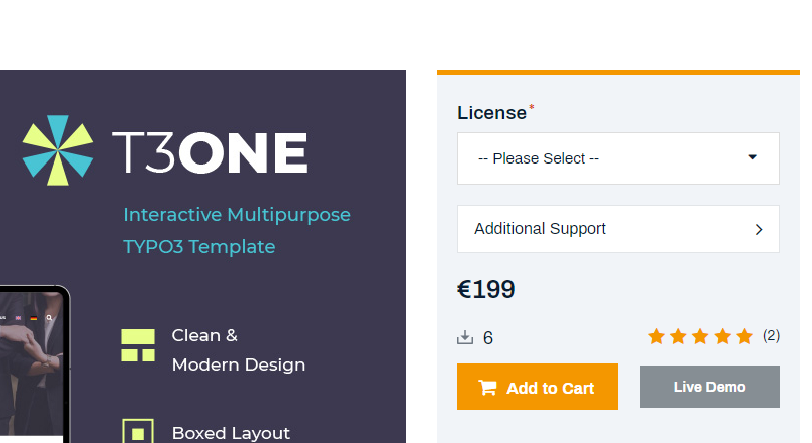Open the Live Demo
The width and height of the screenshot is (812, 443).
coord(709,387)
